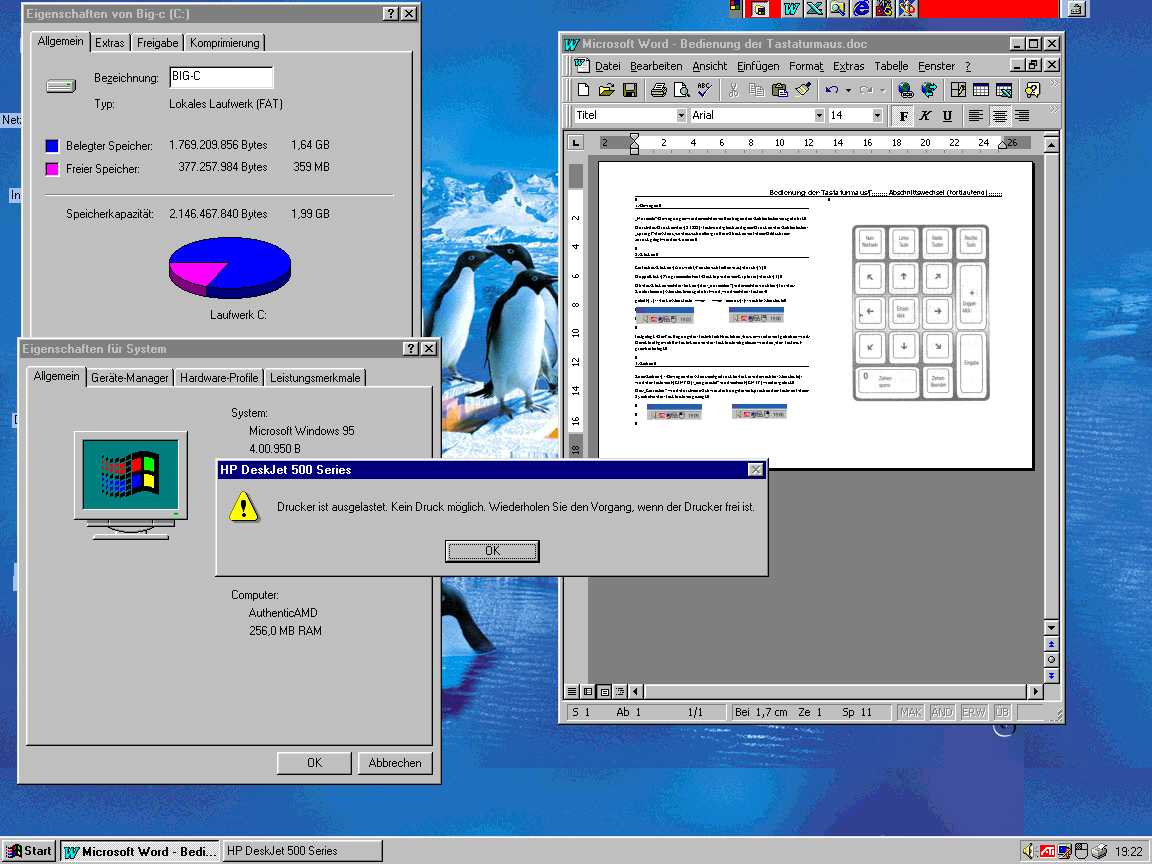Click the blue Belegter Speicher color box
Image resolution: width=1152 pixels, height=864 pixels.
(51, 145)
